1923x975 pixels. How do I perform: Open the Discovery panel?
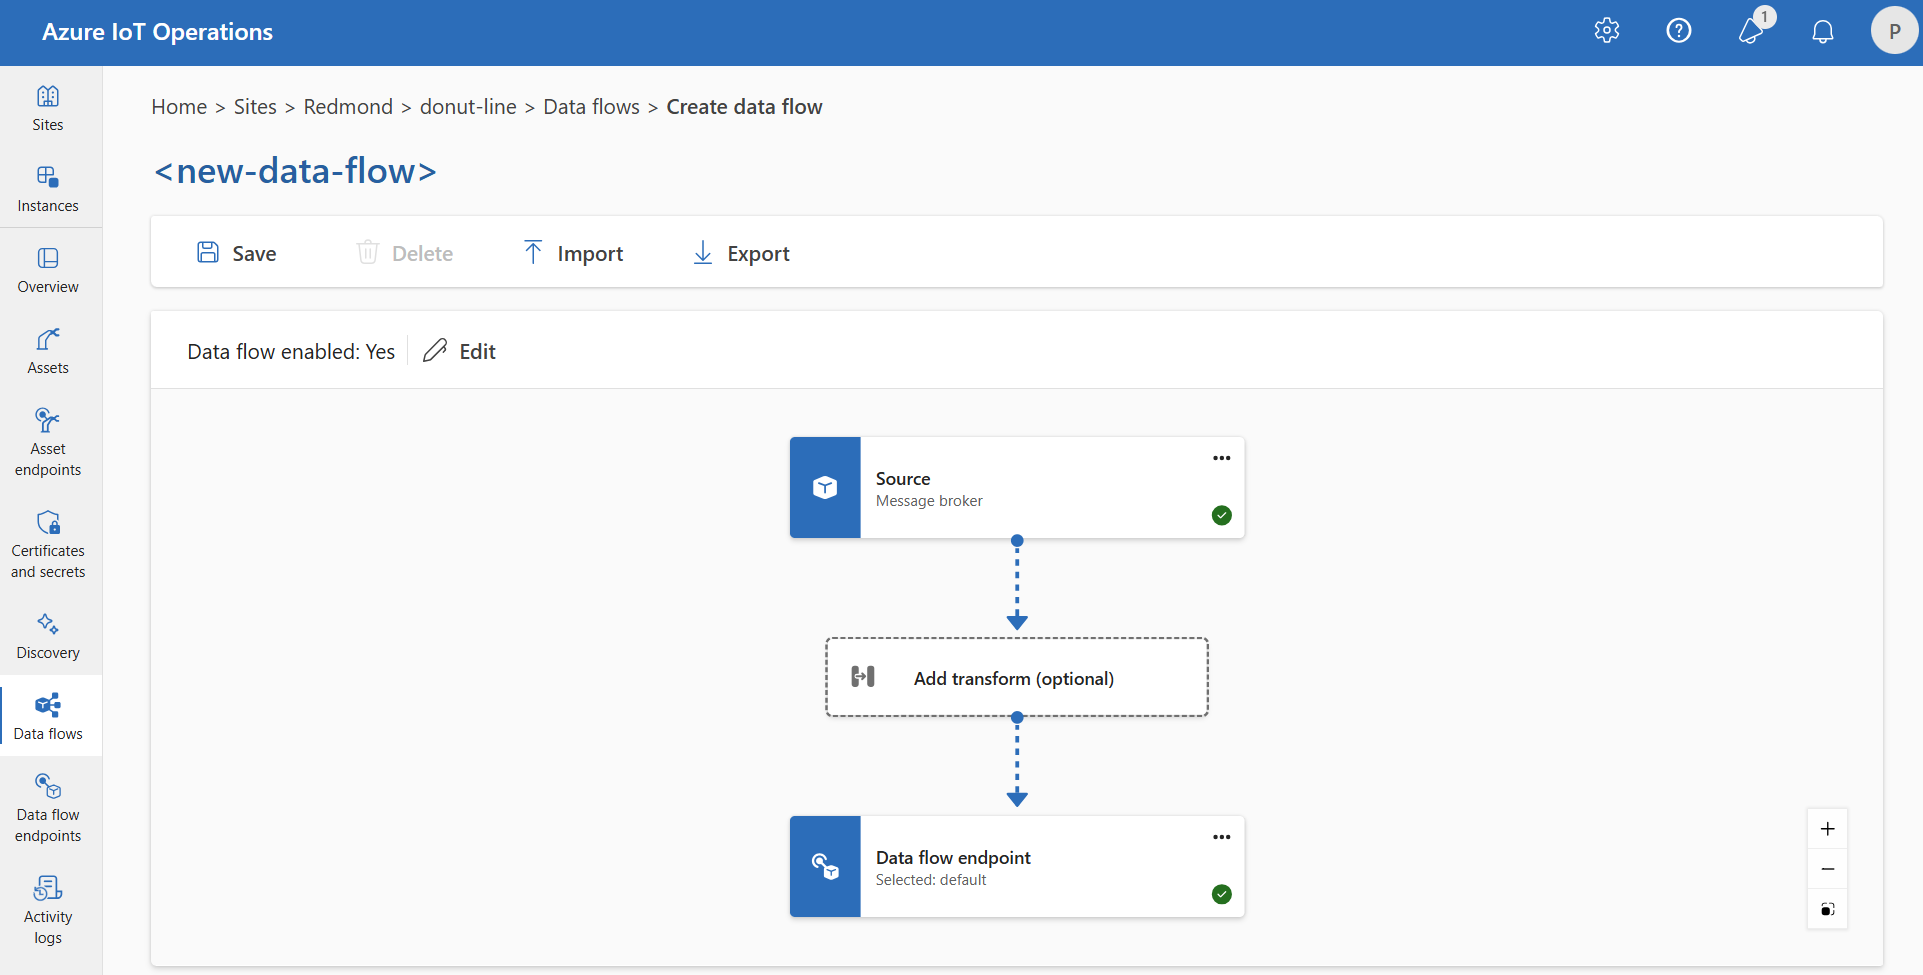tap(47, 636)
